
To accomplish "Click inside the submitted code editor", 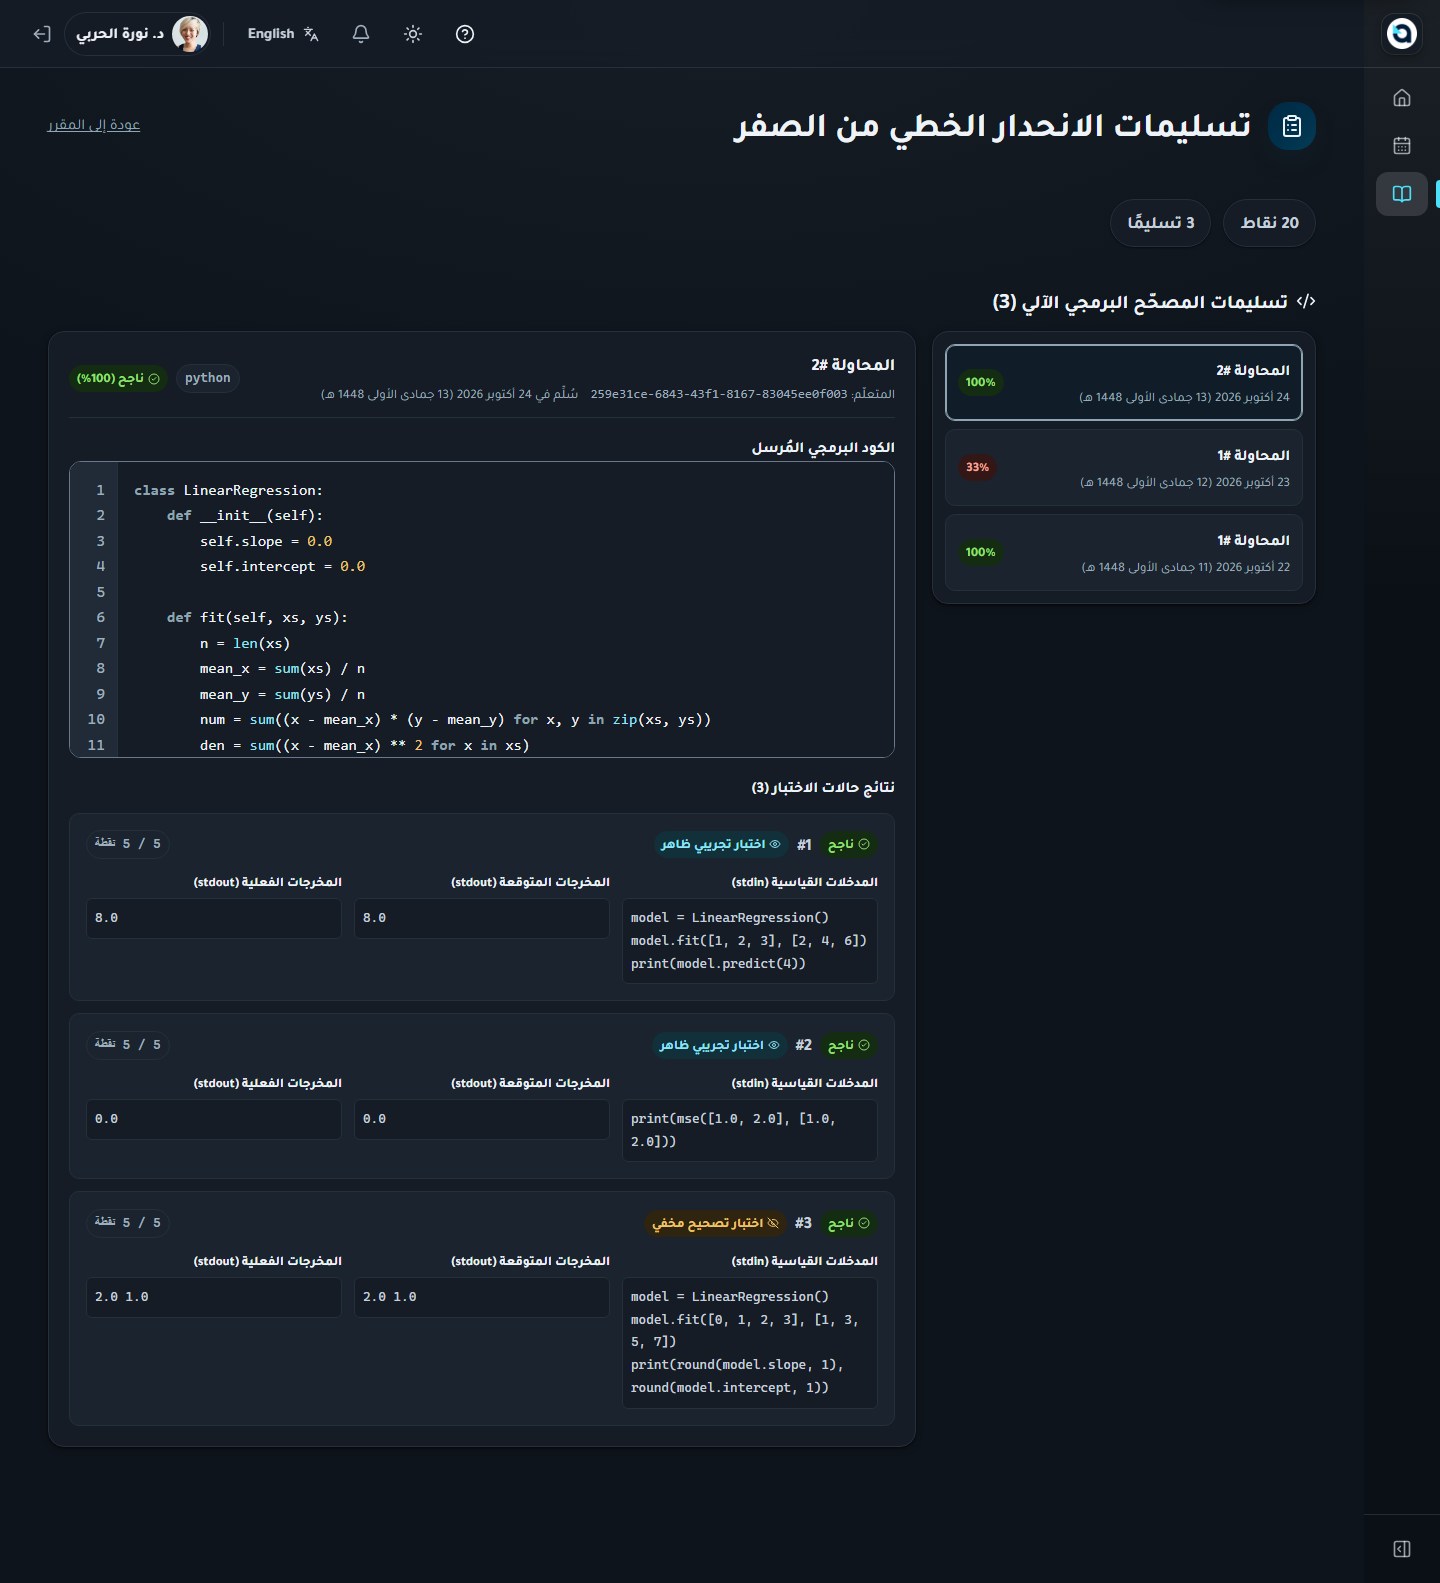I will click(482, 609).
